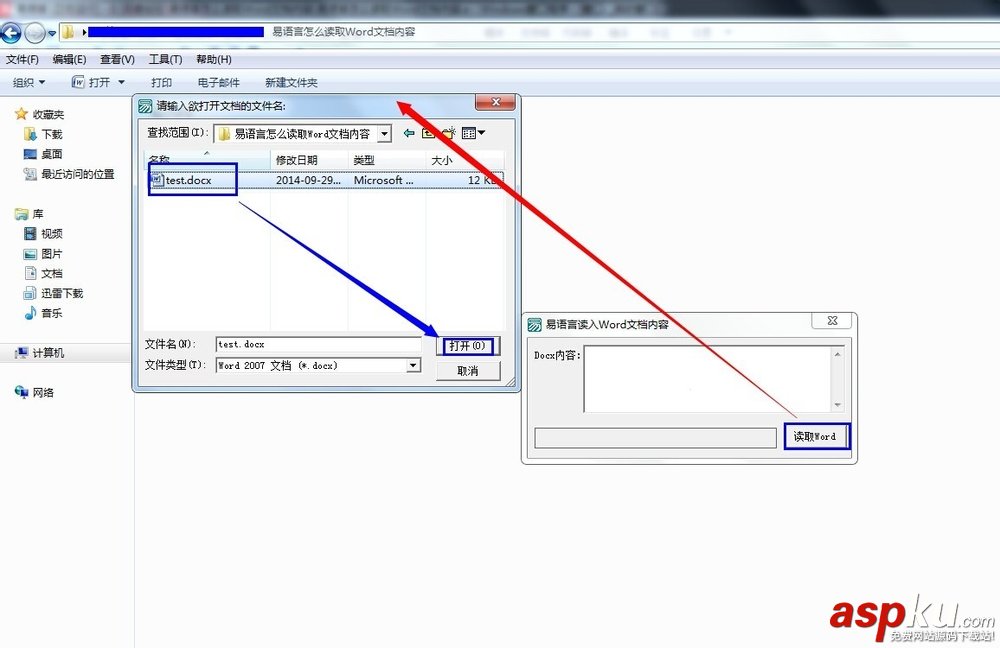Select test.docx in the file list
Screen dimensions: 1000x648
pyautogui.click(x=188, y=180)
